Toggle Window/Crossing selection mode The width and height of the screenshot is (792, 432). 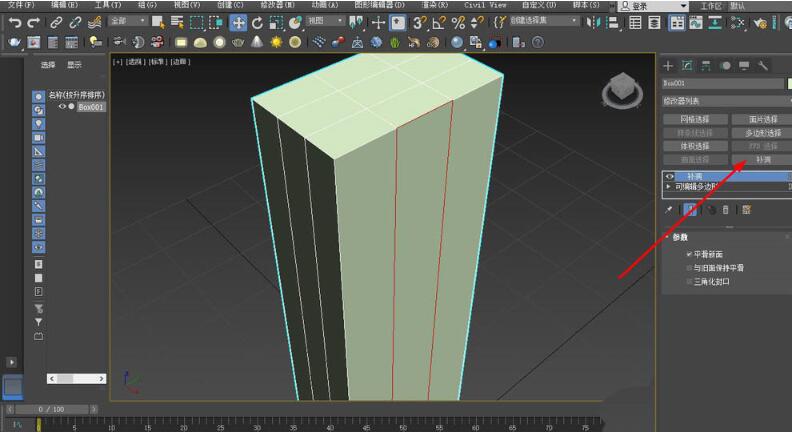216,23
